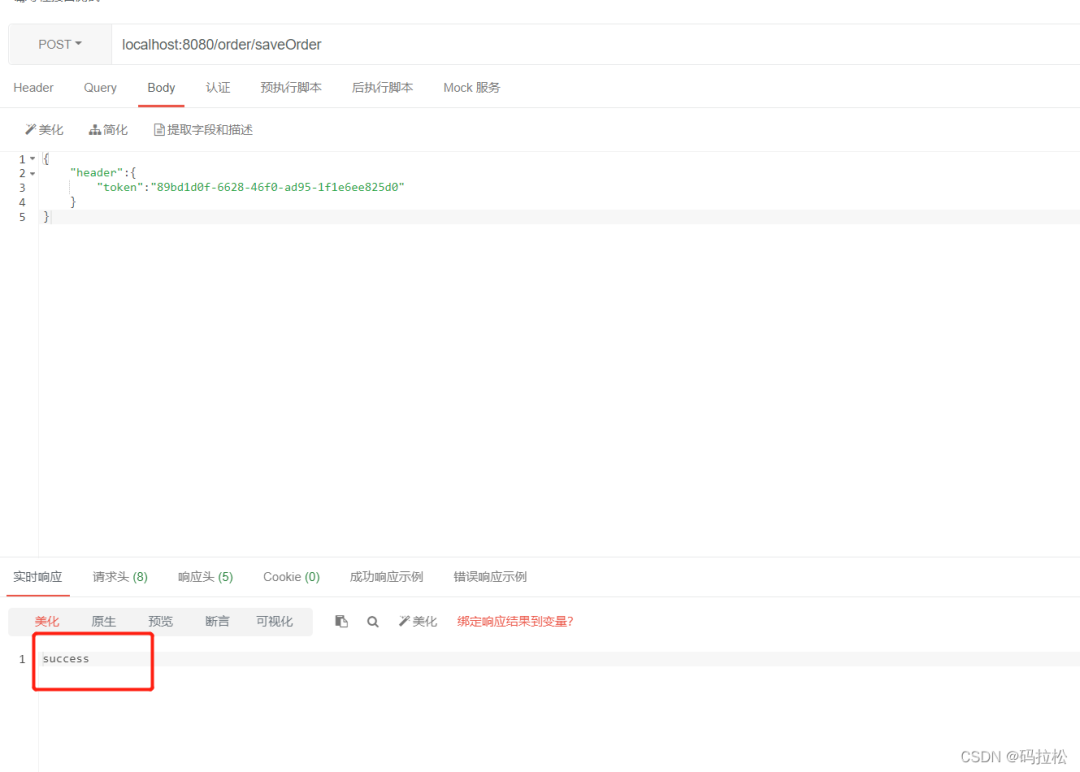Open the 预执行脚本 tab

pos(291,87)
